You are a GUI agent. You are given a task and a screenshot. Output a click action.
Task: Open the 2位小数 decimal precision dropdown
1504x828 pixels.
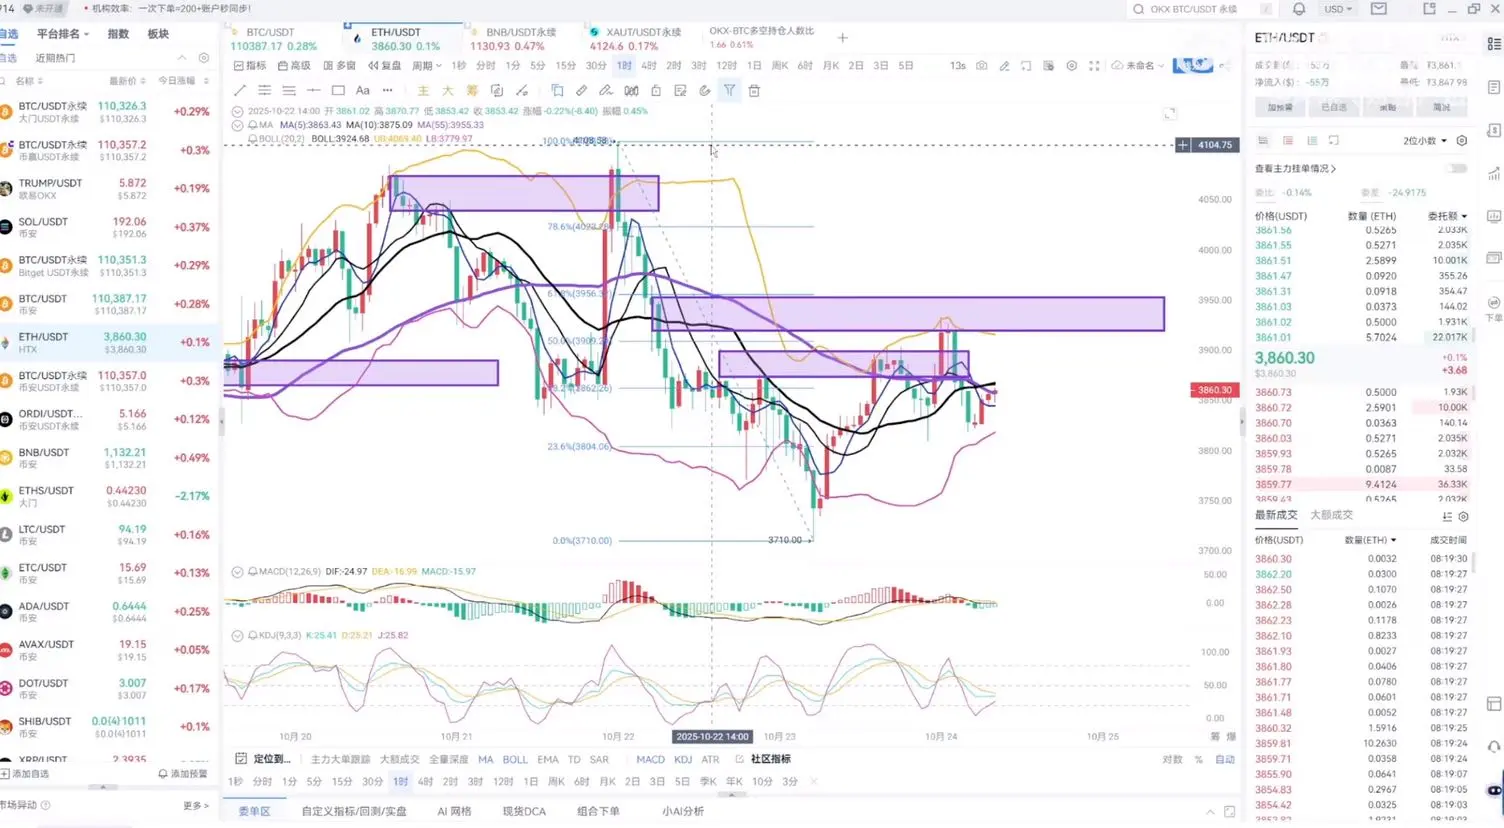click(1425, 141)
